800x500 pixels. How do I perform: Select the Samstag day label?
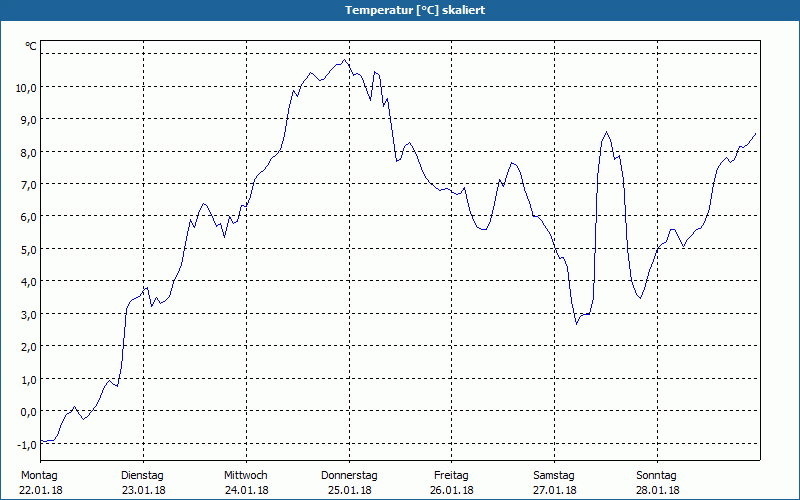click(x=554, y=476)
